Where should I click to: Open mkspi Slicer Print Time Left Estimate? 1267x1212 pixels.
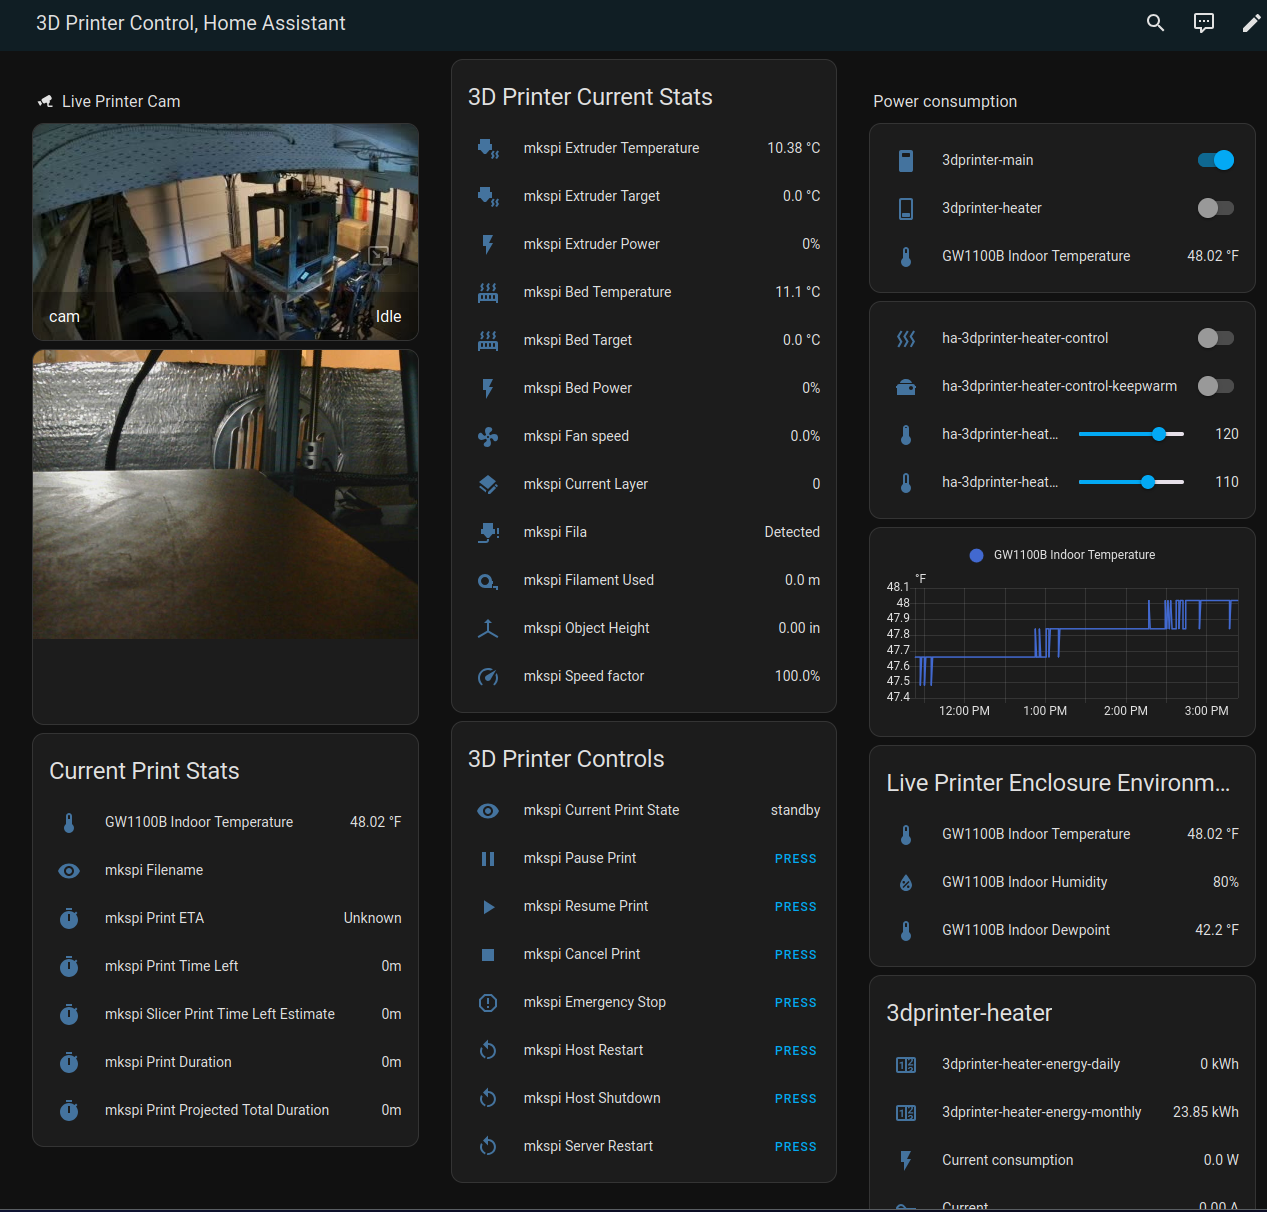[225, 1014]
